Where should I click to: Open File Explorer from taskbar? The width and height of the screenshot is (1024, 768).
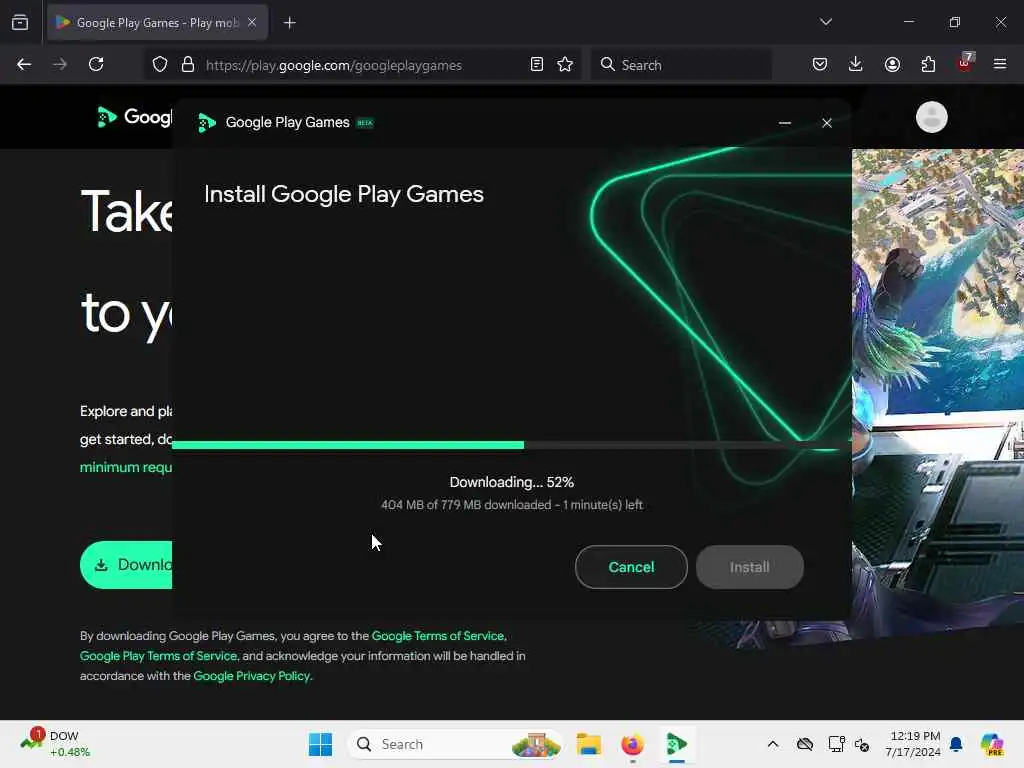588,744
